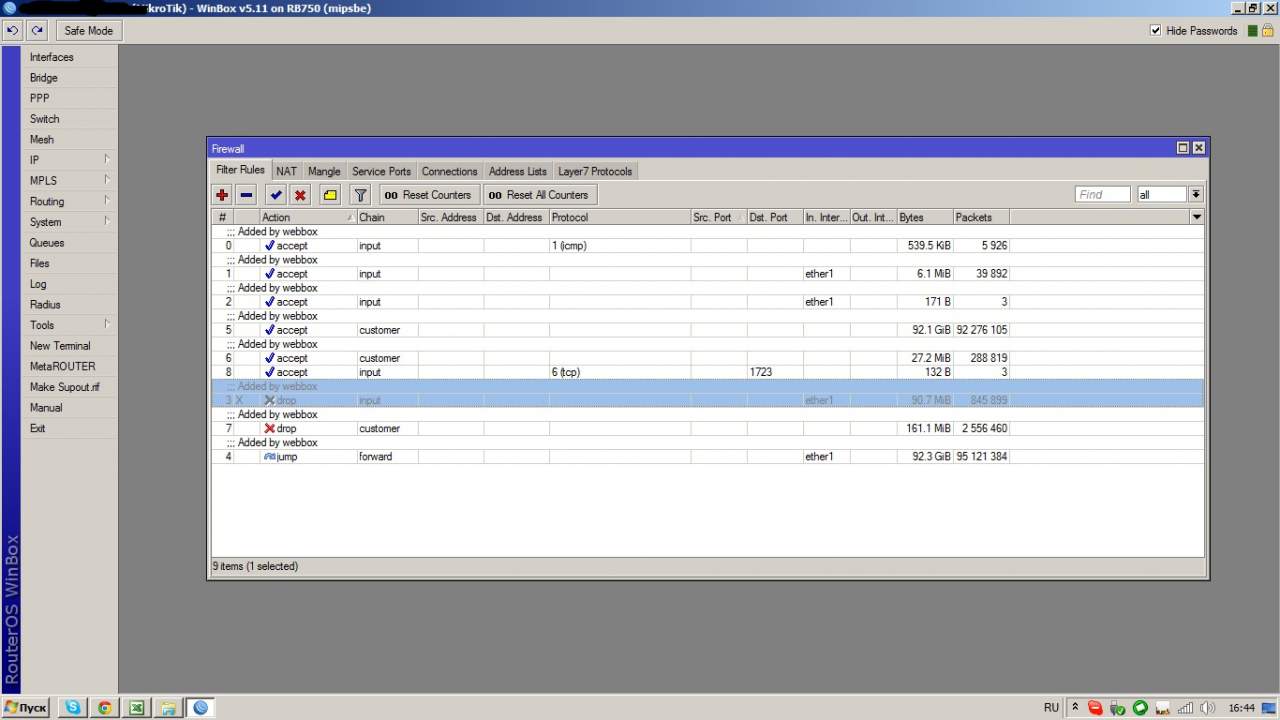Select the jump forward rule row
Screen dimensions: 1280x720
[707, 456]
